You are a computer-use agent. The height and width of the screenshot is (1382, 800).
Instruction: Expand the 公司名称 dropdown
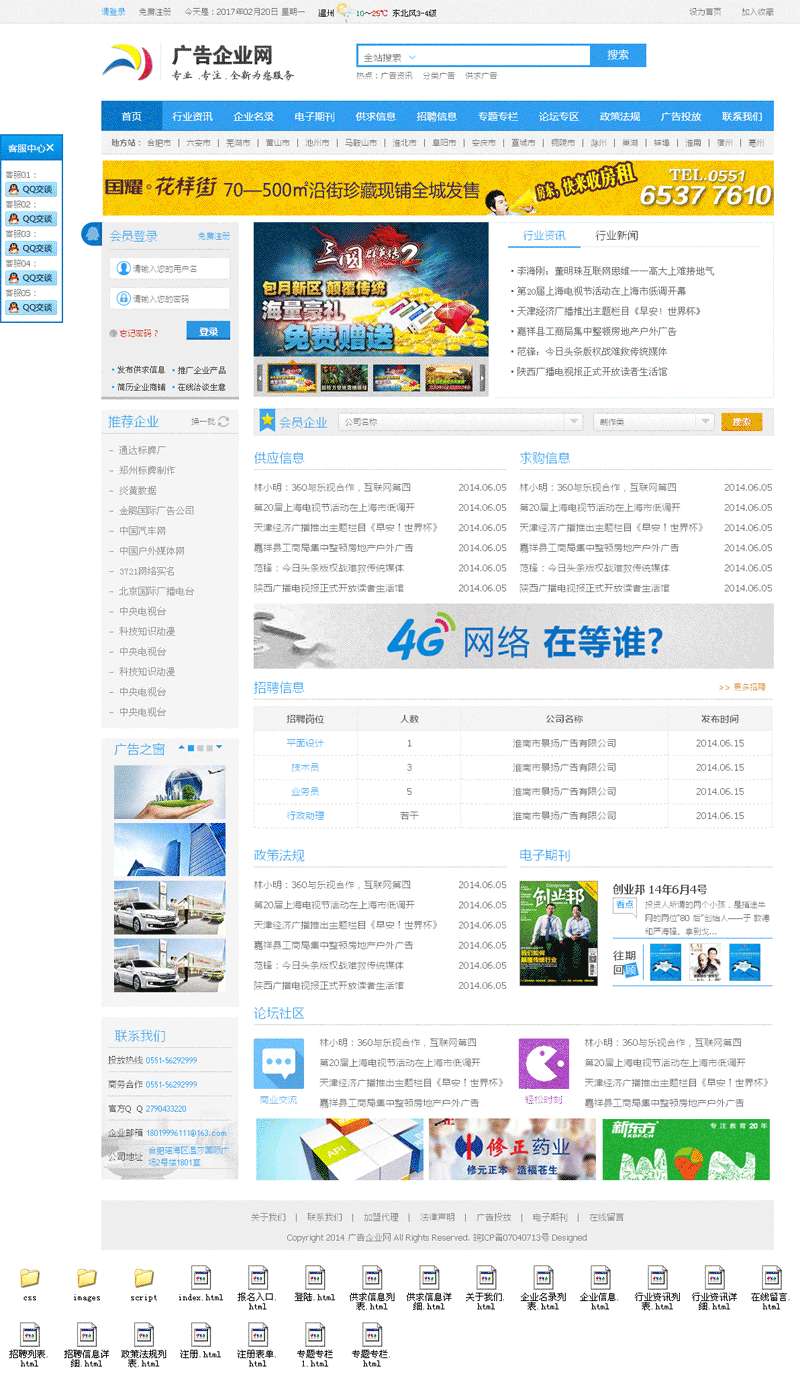(573, 422)
